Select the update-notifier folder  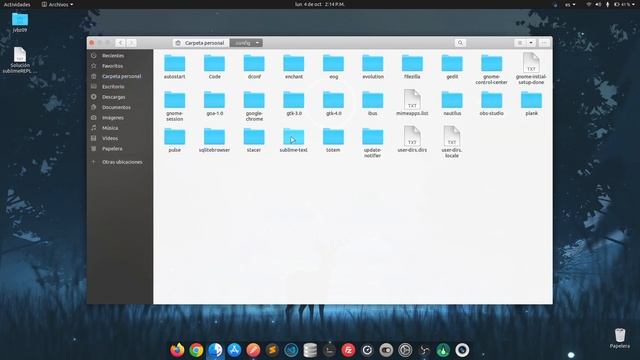coord(373,143)
